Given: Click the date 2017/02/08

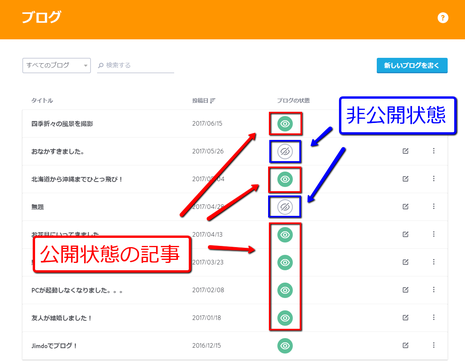Looking at the screenshot, I should point(208,290).
